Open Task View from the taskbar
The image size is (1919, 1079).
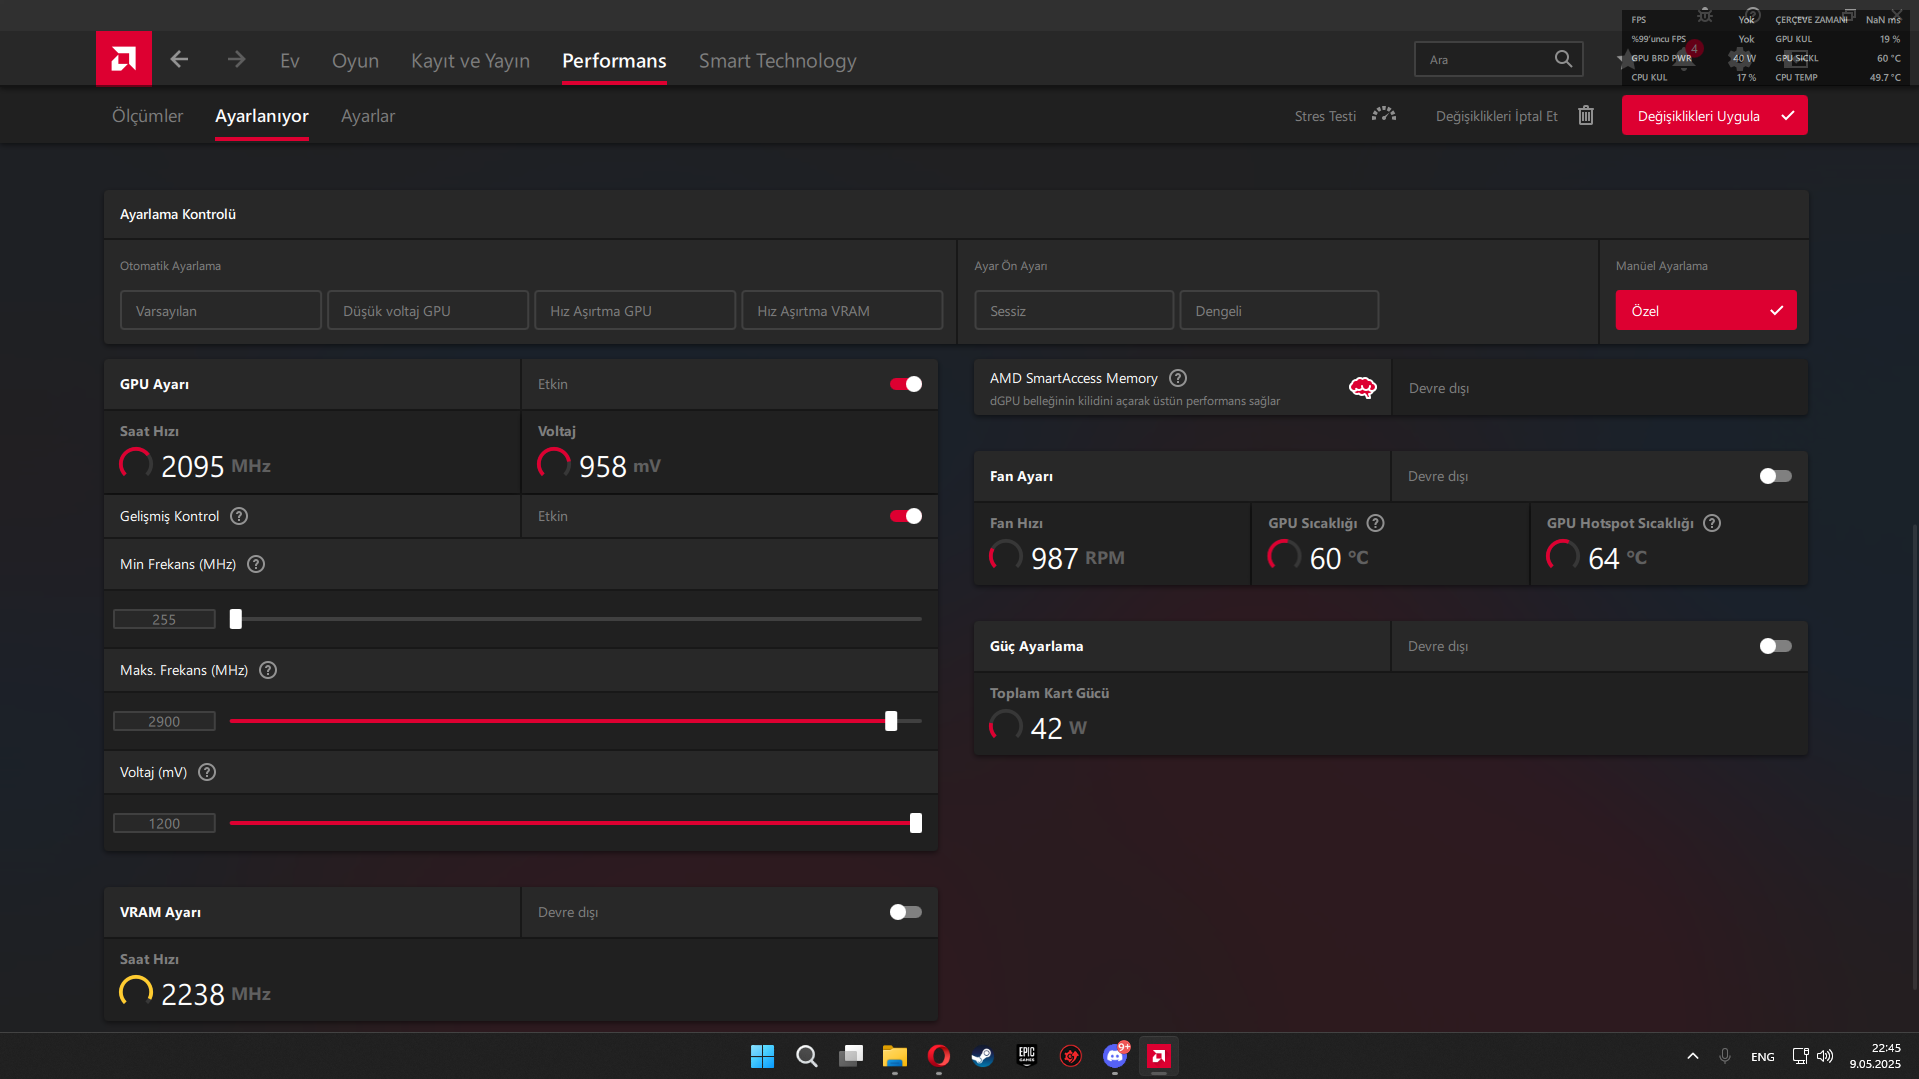[851, 1056]
